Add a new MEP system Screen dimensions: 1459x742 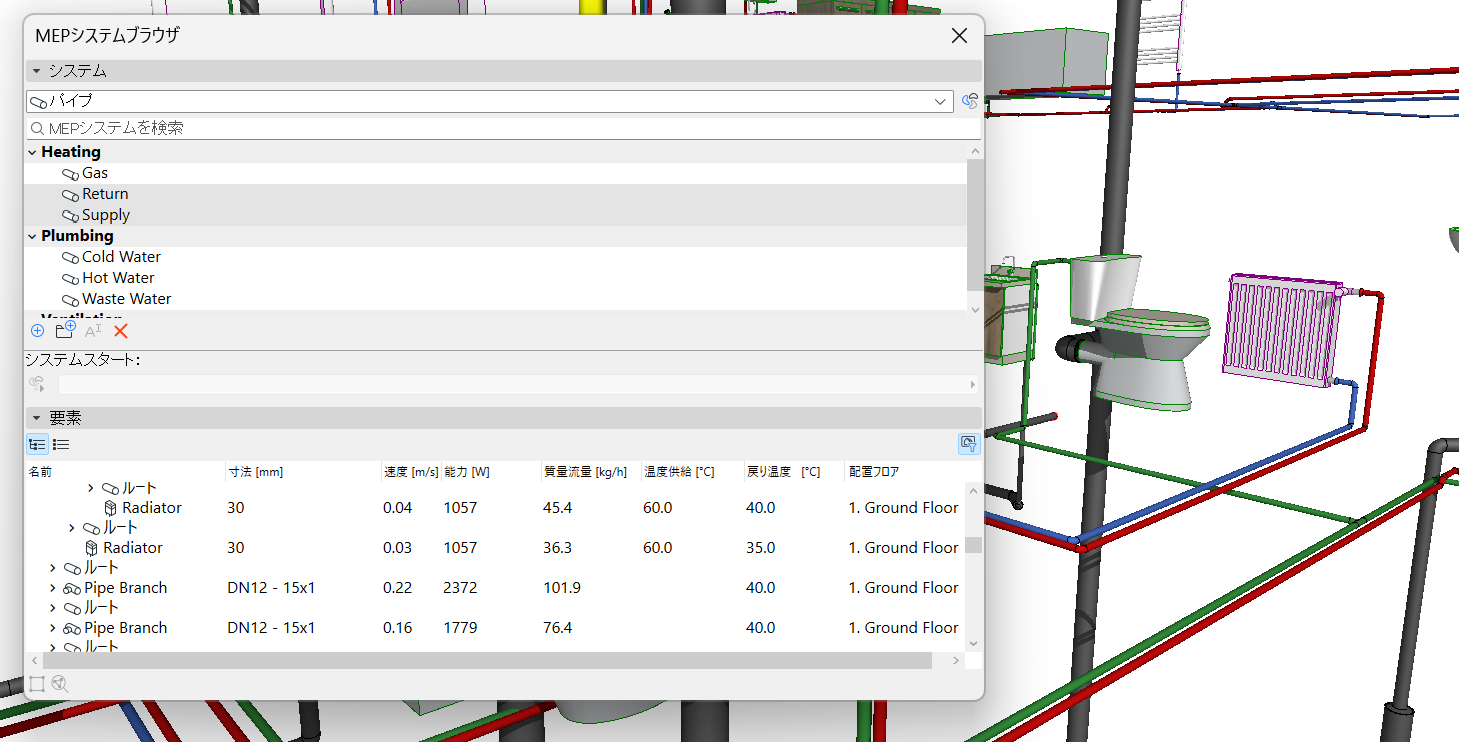(x=37, y=330)
